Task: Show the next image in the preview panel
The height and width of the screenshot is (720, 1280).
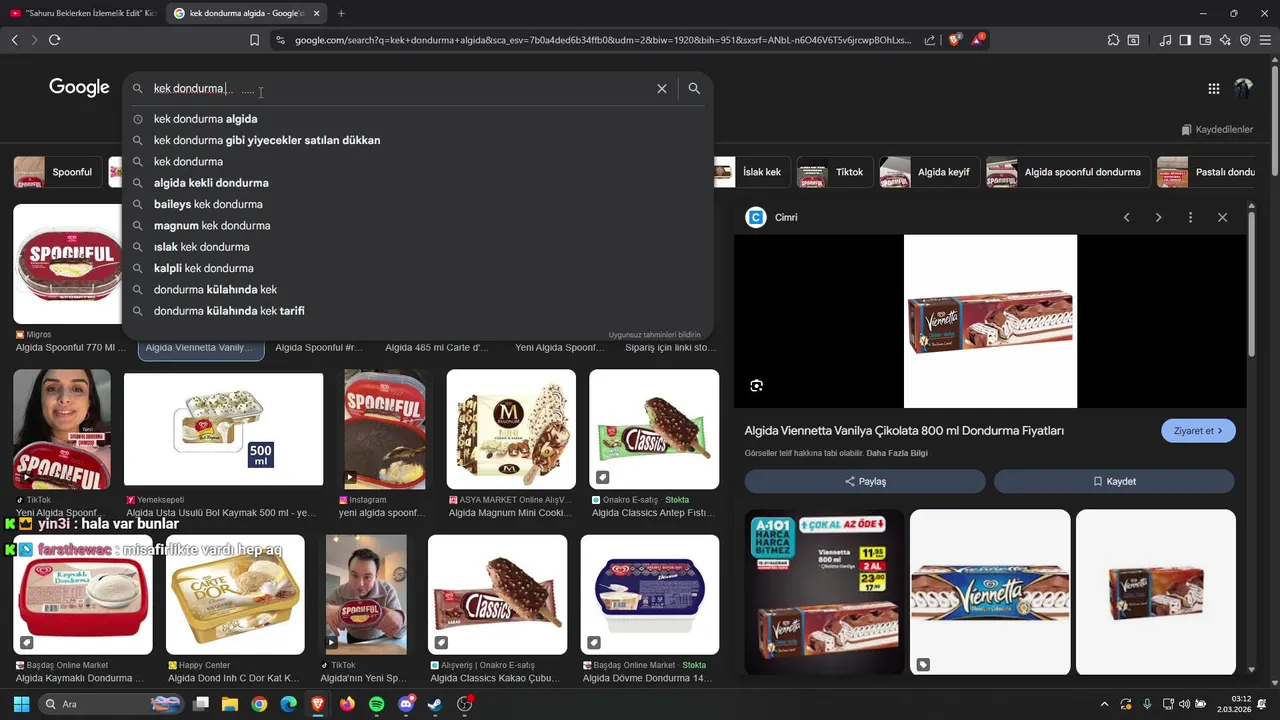Action: pos(1158,217)
